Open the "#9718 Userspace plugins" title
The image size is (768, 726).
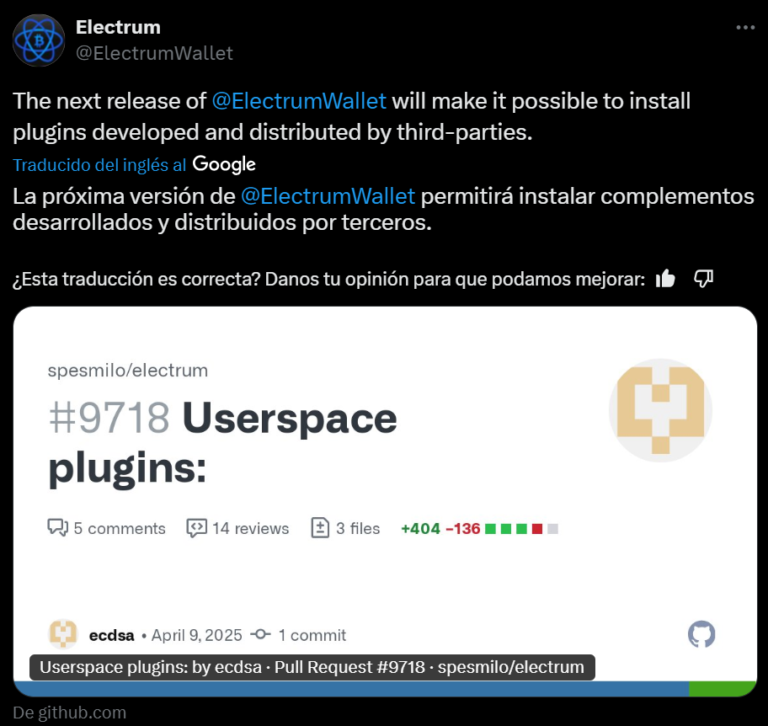[x=222, y=442]
